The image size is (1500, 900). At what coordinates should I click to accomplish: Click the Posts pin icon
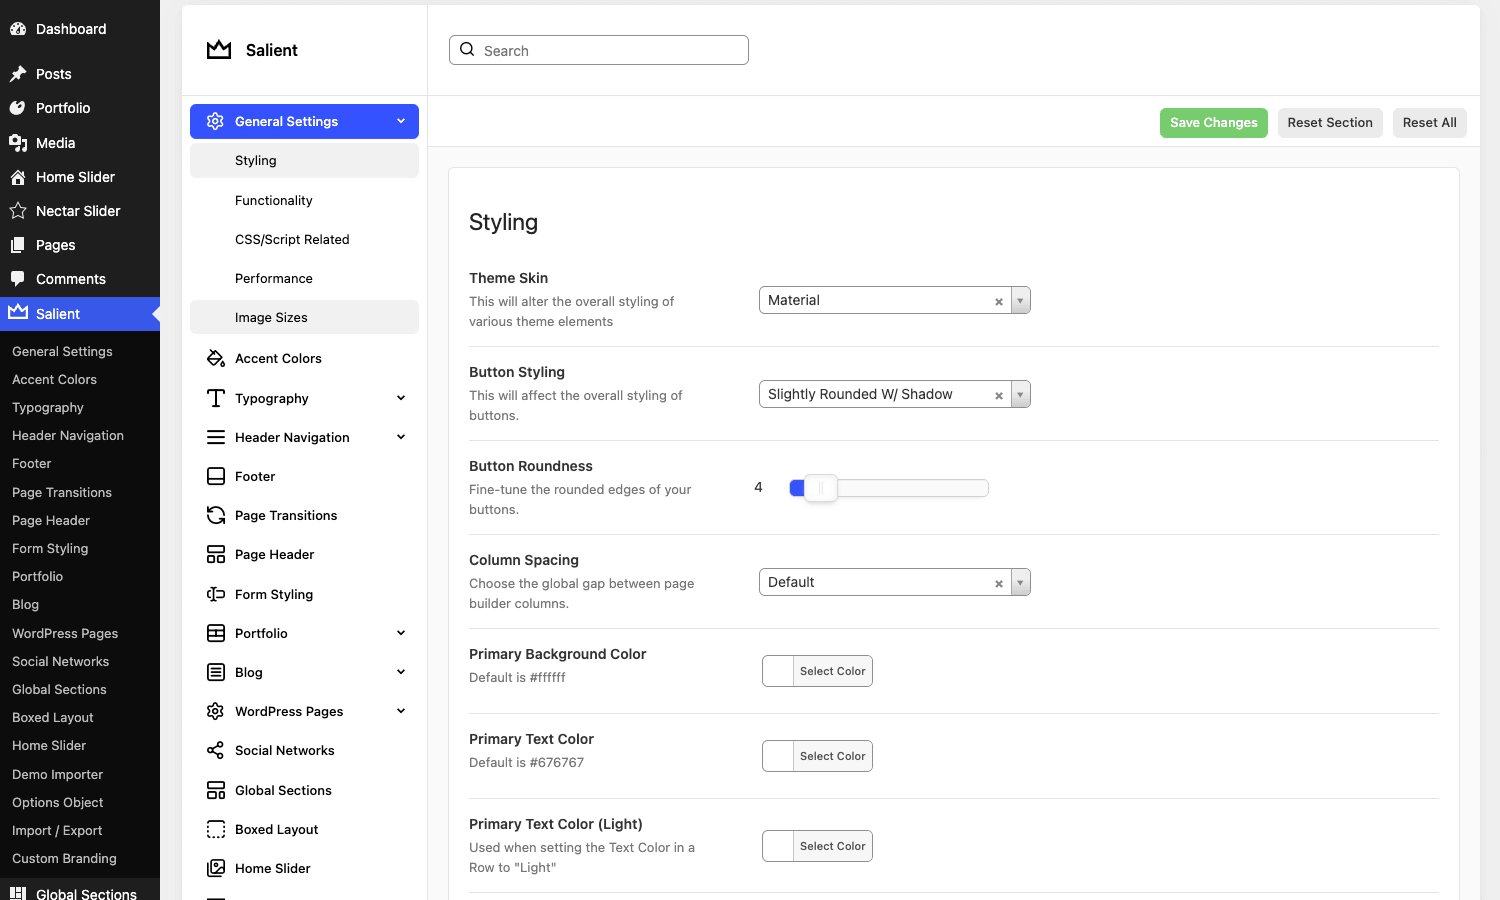[x=18, y=74]
